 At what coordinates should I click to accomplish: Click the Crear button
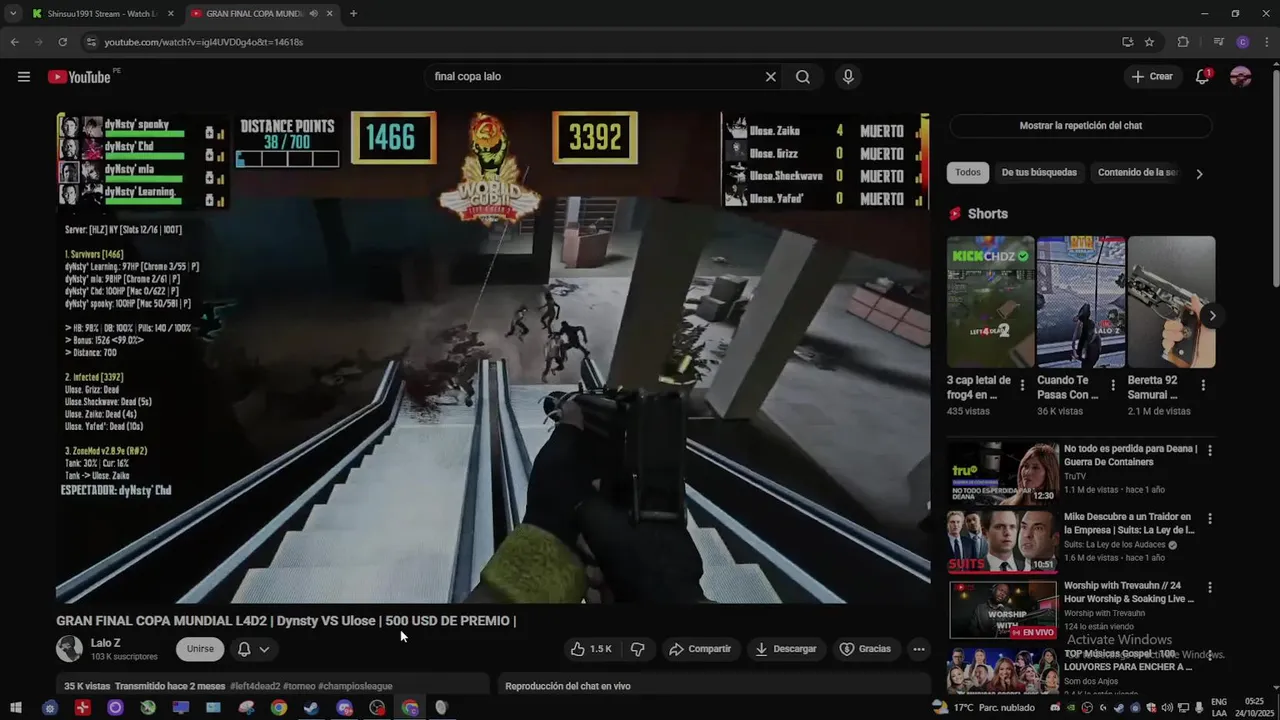tap(1151, 77)
